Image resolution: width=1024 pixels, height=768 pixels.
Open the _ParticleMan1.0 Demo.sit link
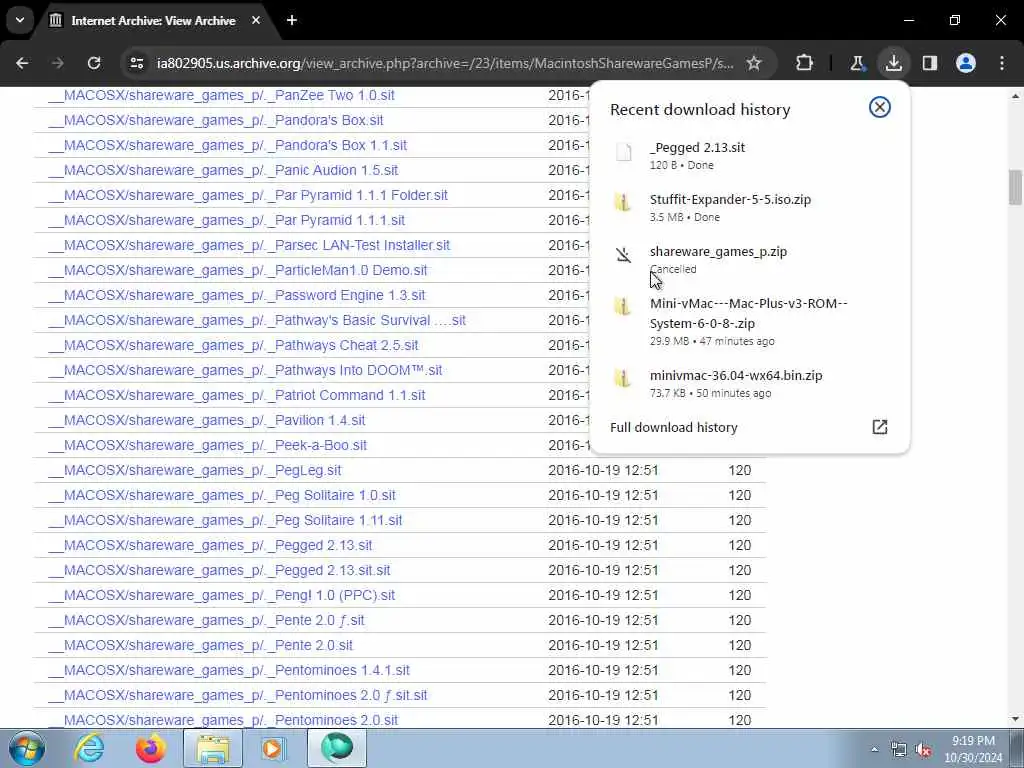pos(238,270)
